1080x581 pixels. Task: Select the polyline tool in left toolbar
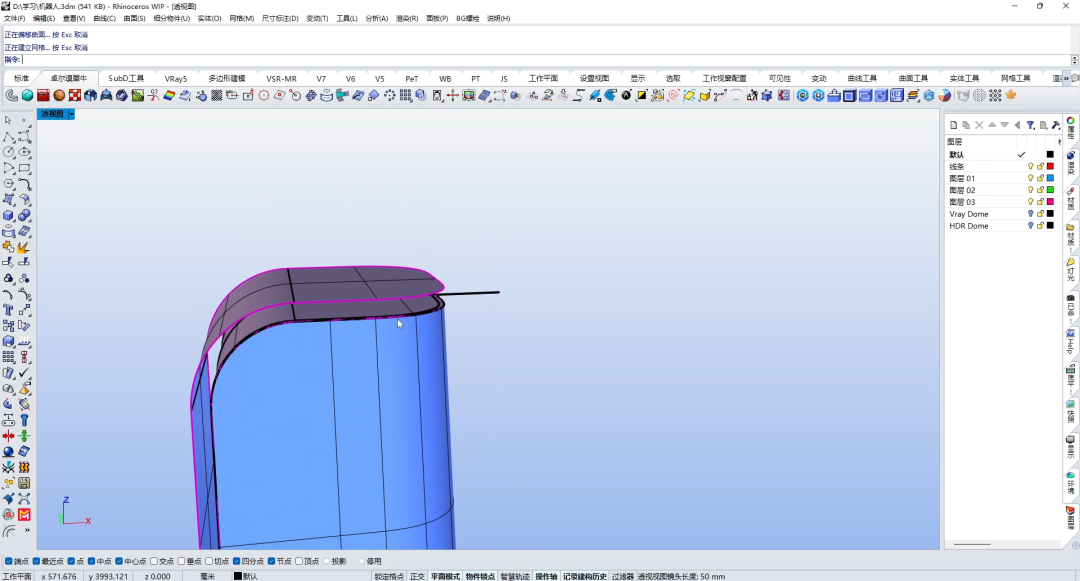[x=8, y=136]
